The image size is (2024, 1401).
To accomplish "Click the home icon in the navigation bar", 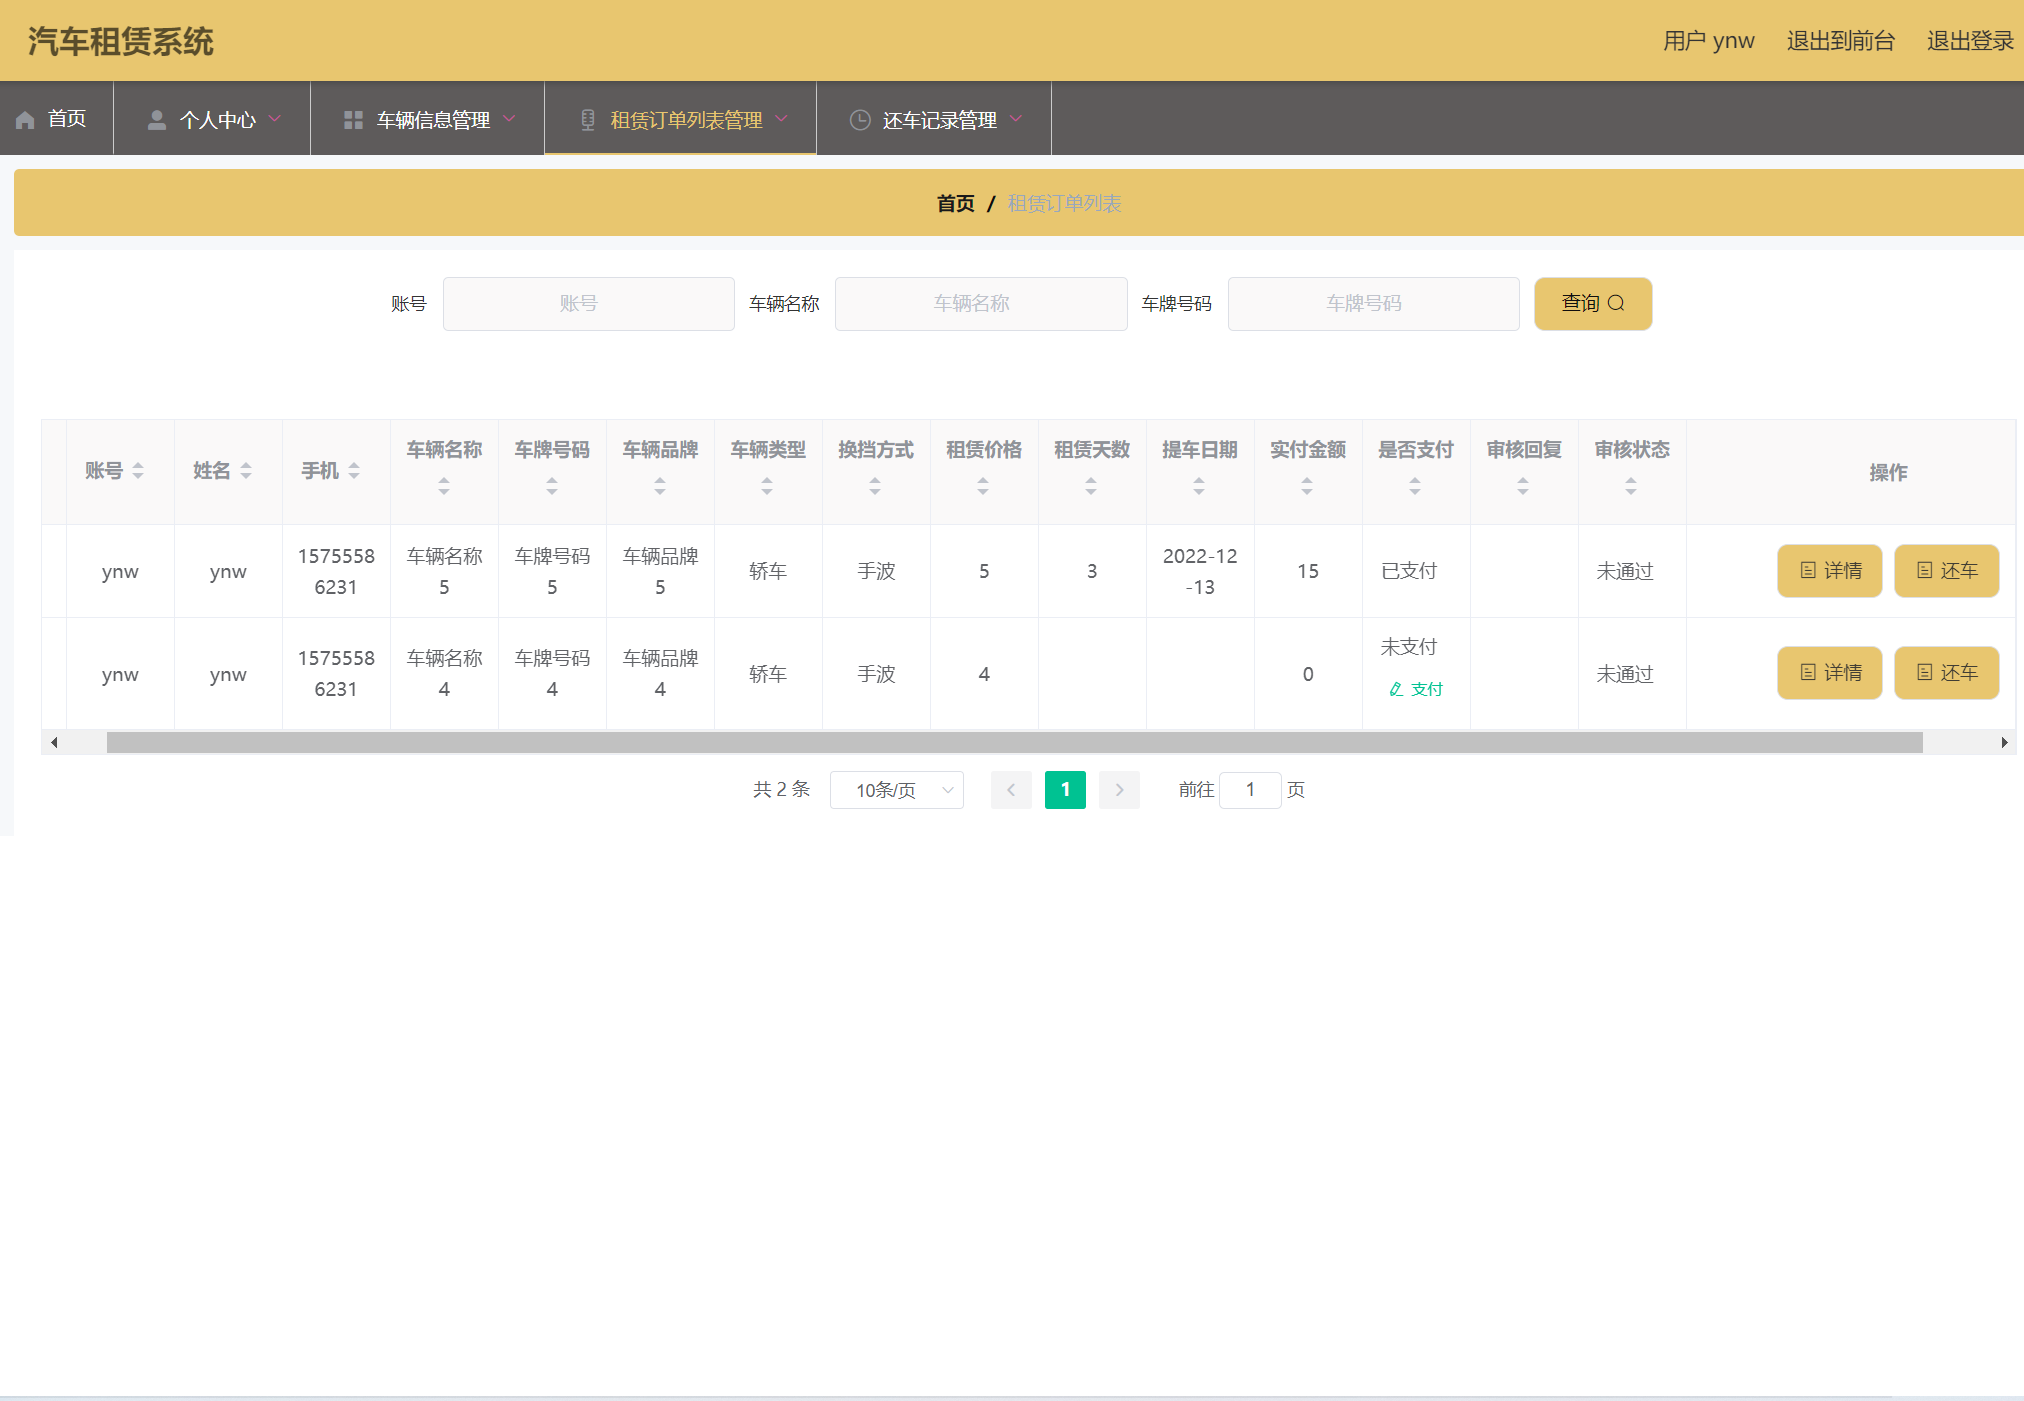I will (x=26, y=120).
